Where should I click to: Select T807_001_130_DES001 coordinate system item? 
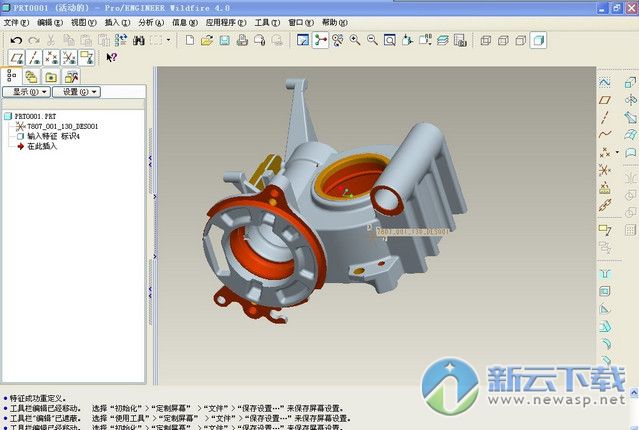(62, 126)
